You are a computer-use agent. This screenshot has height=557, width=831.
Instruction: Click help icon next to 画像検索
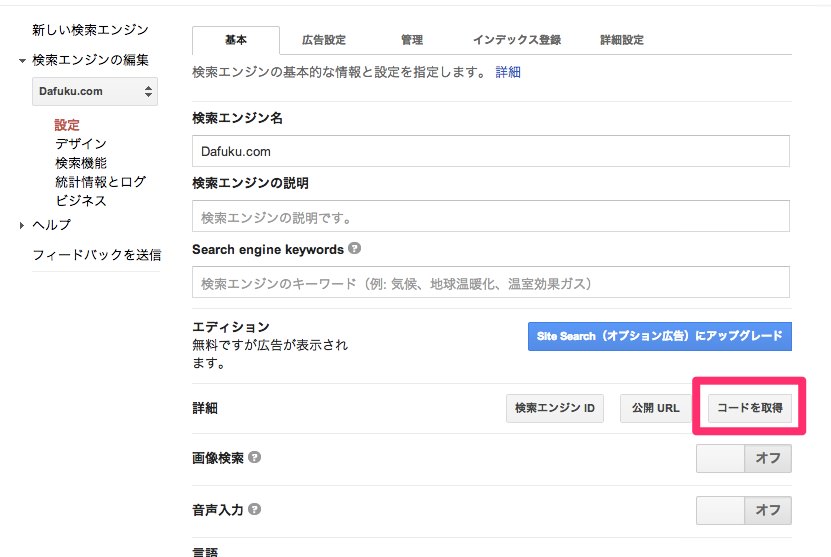pyautogui.click(x=254, y=457)
